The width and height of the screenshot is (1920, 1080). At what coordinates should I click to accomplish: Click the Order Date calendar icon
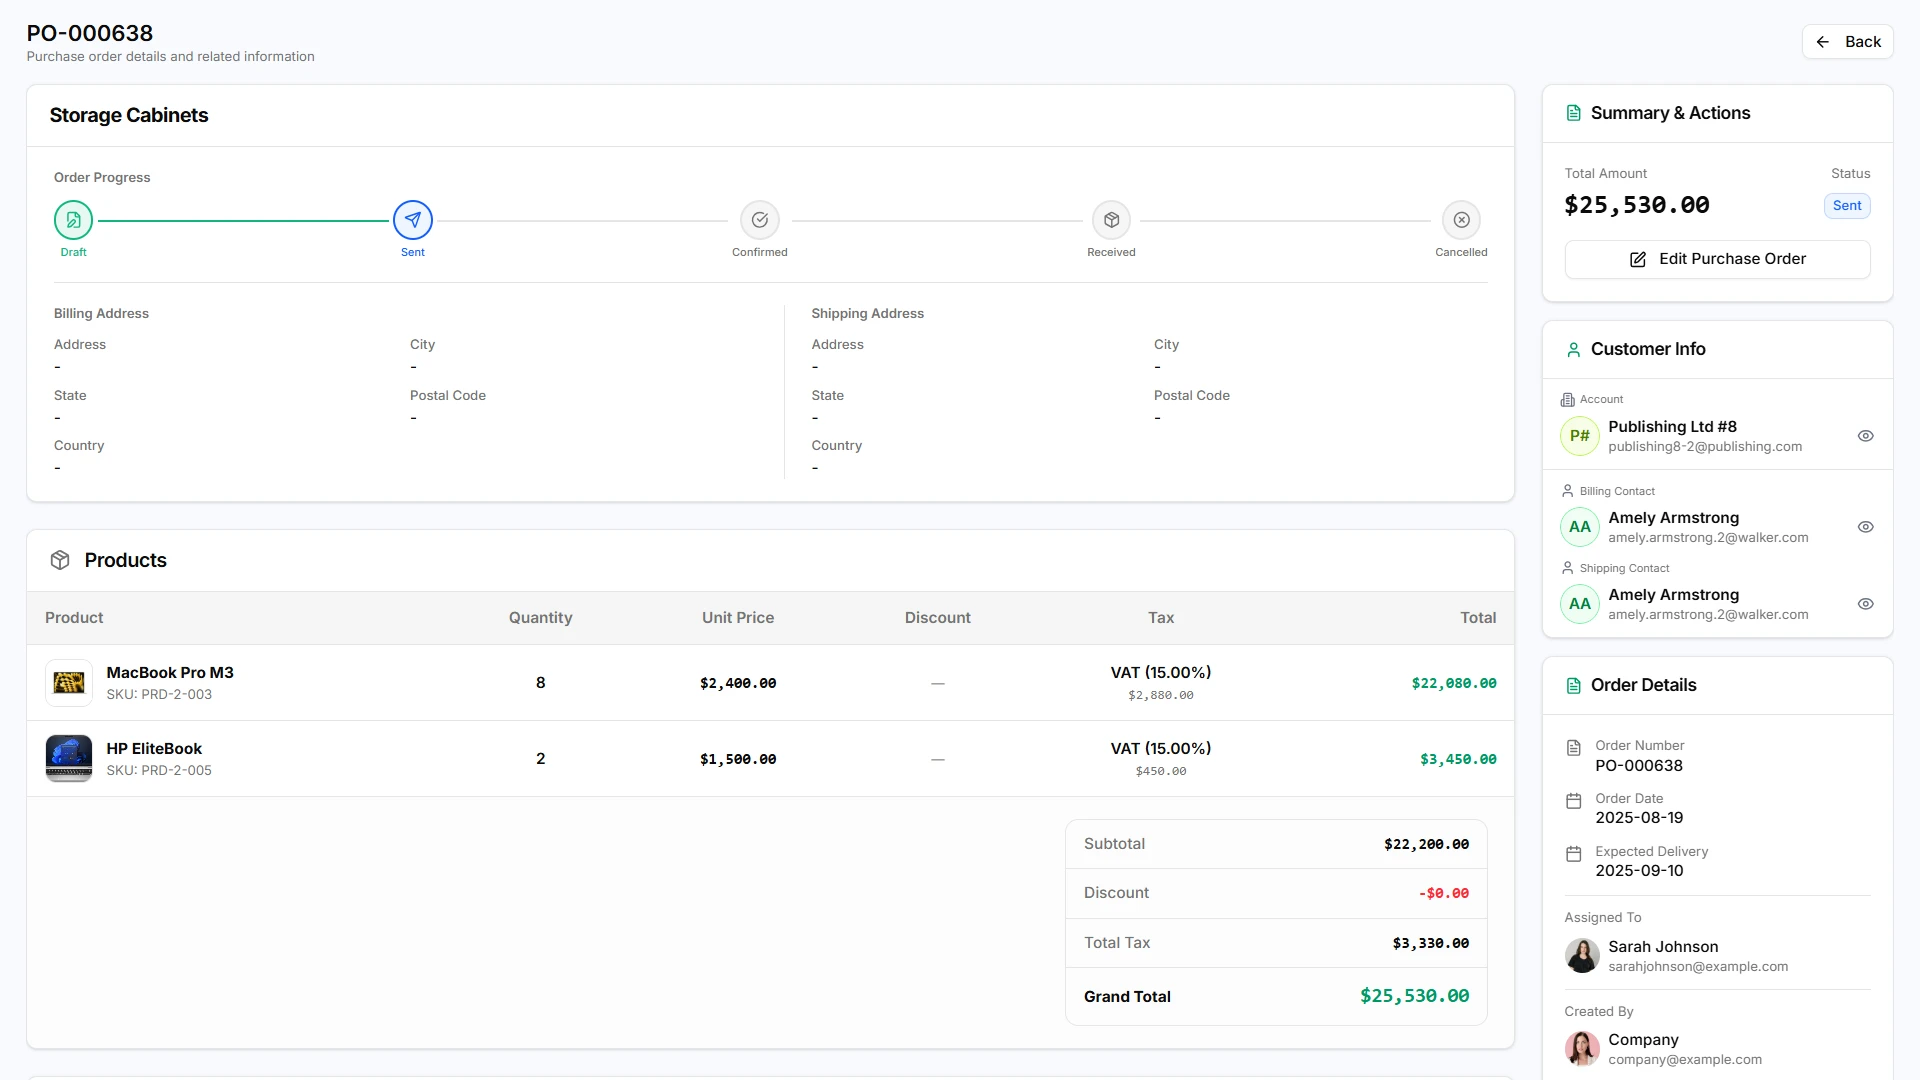[1573, 801]
